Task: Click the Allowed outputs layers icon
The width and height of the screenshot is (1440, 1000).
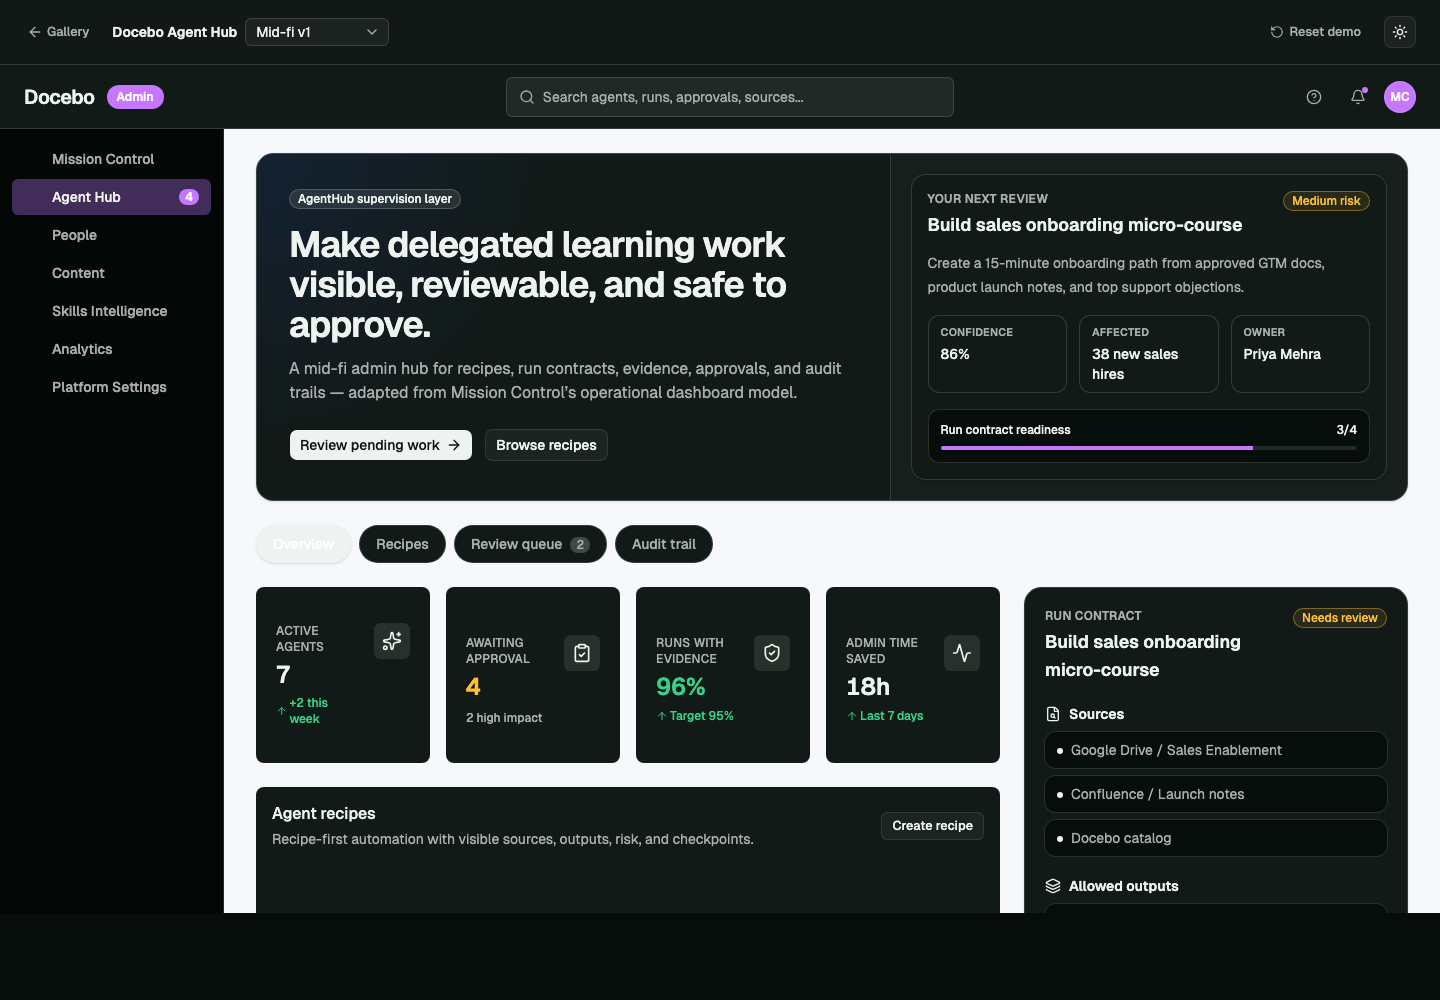Action: (x=1053, y=886)
